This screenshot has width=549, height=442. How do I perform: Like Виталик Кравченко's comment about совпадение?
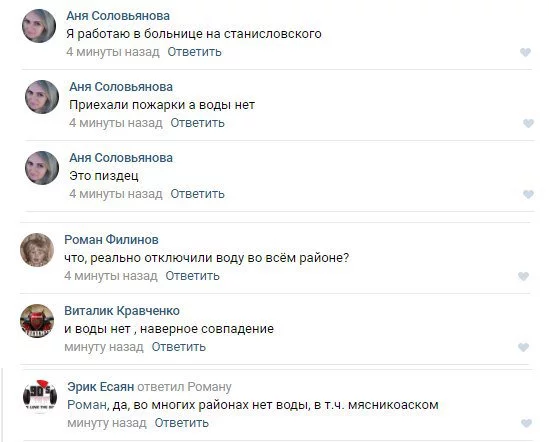point(523,347)
